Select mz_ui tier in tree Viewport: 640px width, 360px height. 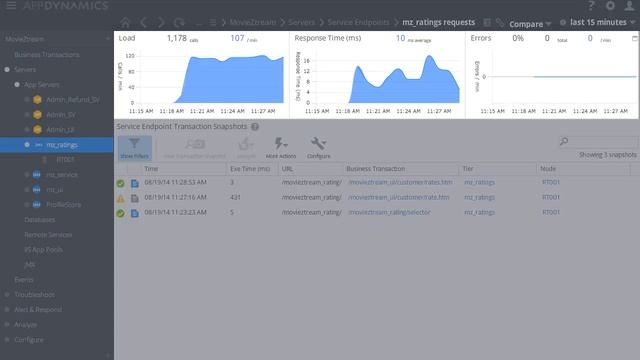pos(54,190)
